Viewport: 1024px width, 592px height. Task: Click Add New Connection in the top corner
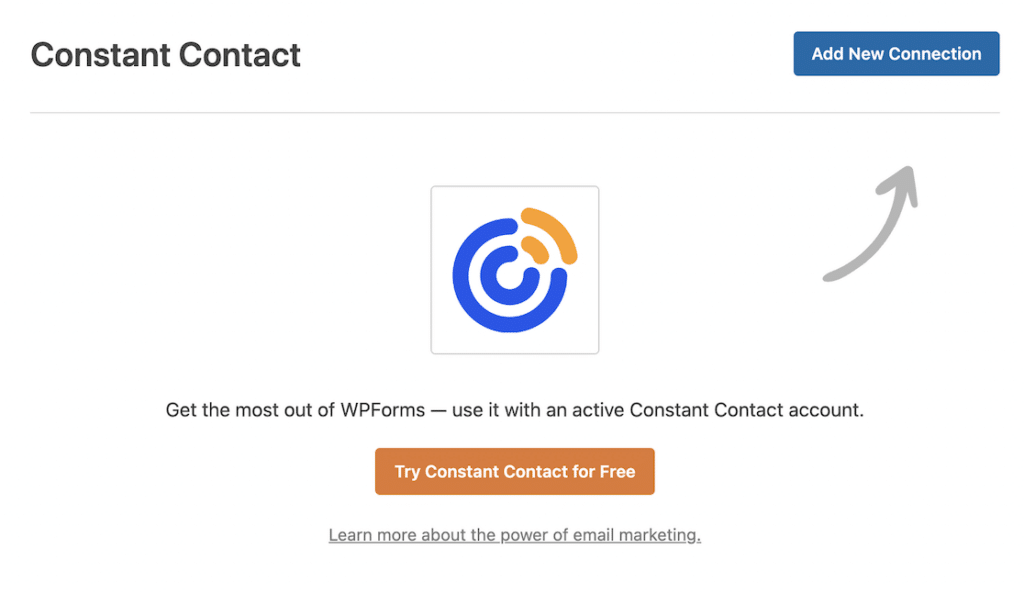(896, 53)
